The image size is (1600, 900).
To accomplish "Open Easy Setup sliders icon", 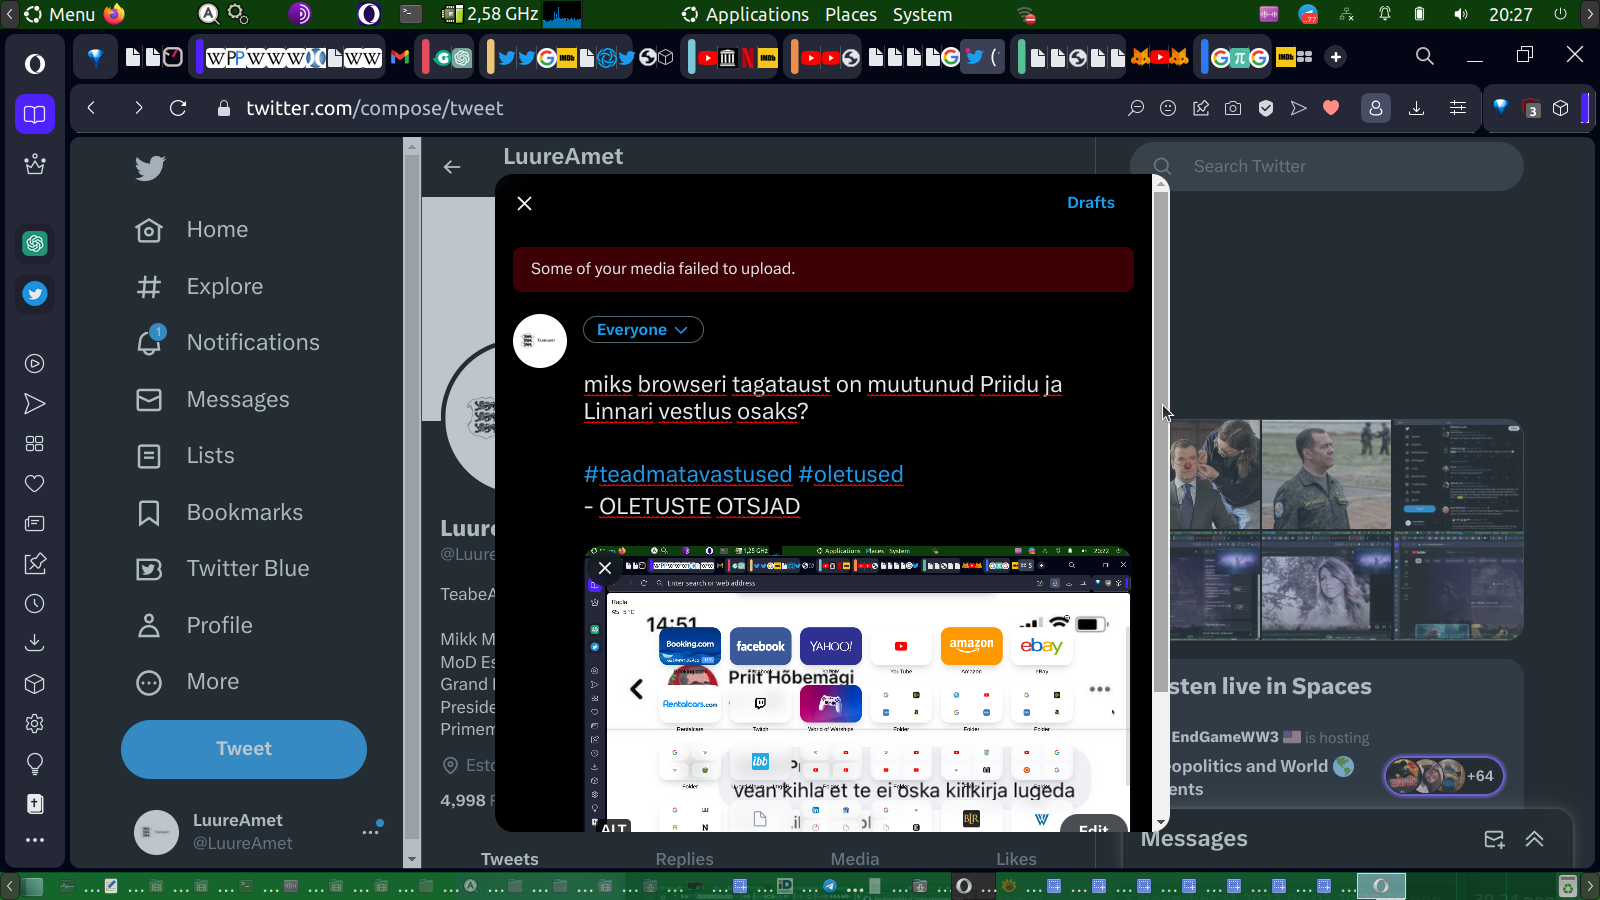I will 1458,108.
